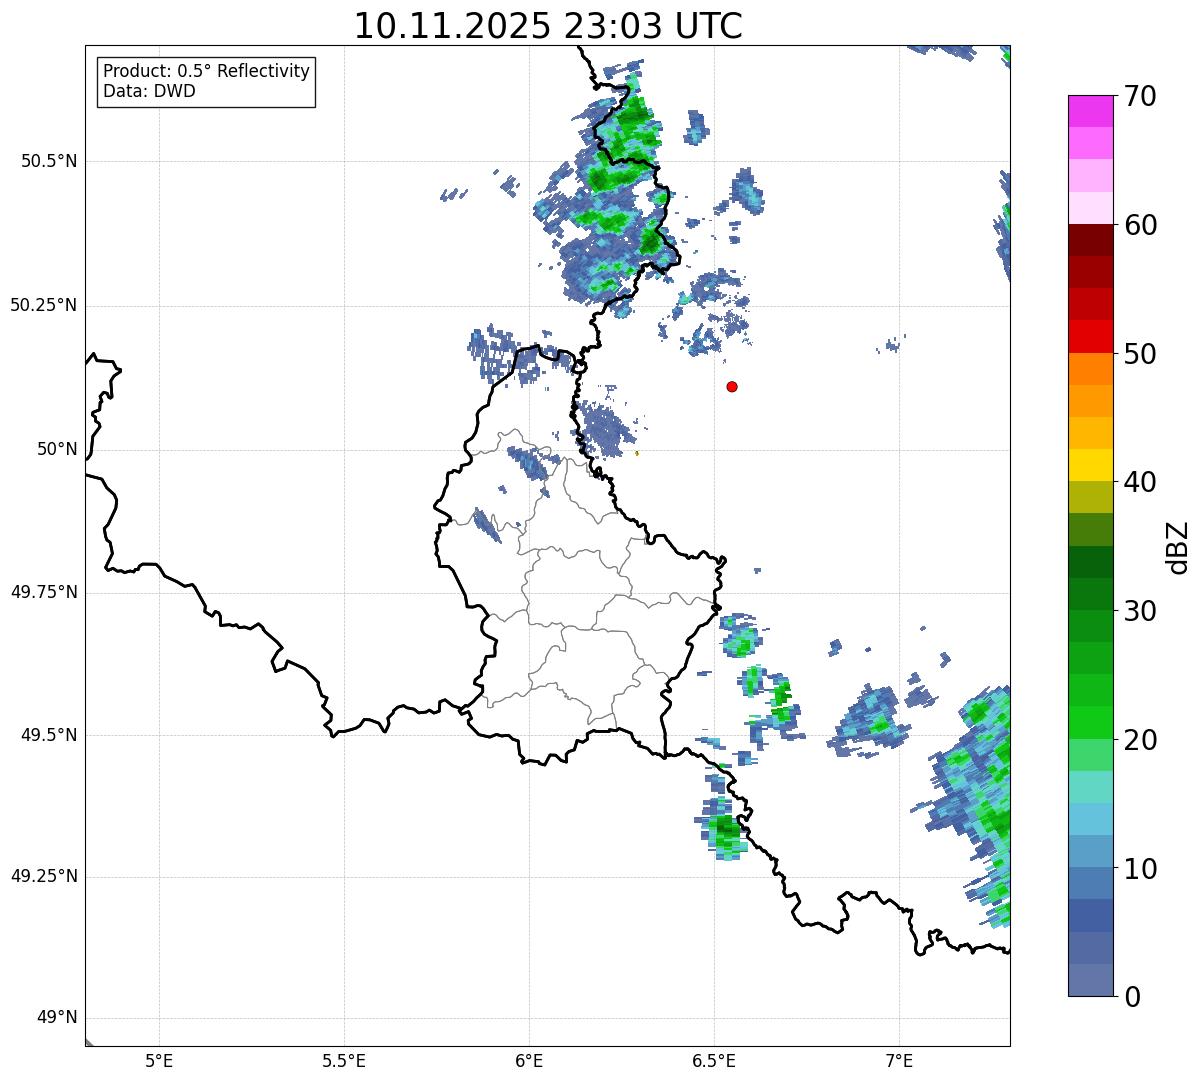
Task: Click the red dot location marker
Action: tap(732, 387)
